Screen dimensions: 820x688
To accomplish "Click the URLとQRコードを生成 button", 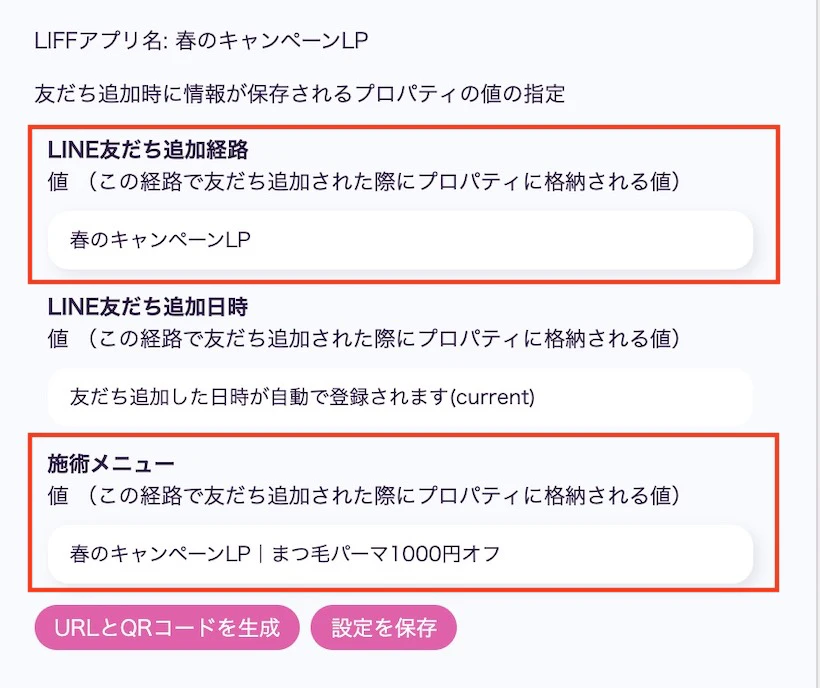I will [167, 627].
